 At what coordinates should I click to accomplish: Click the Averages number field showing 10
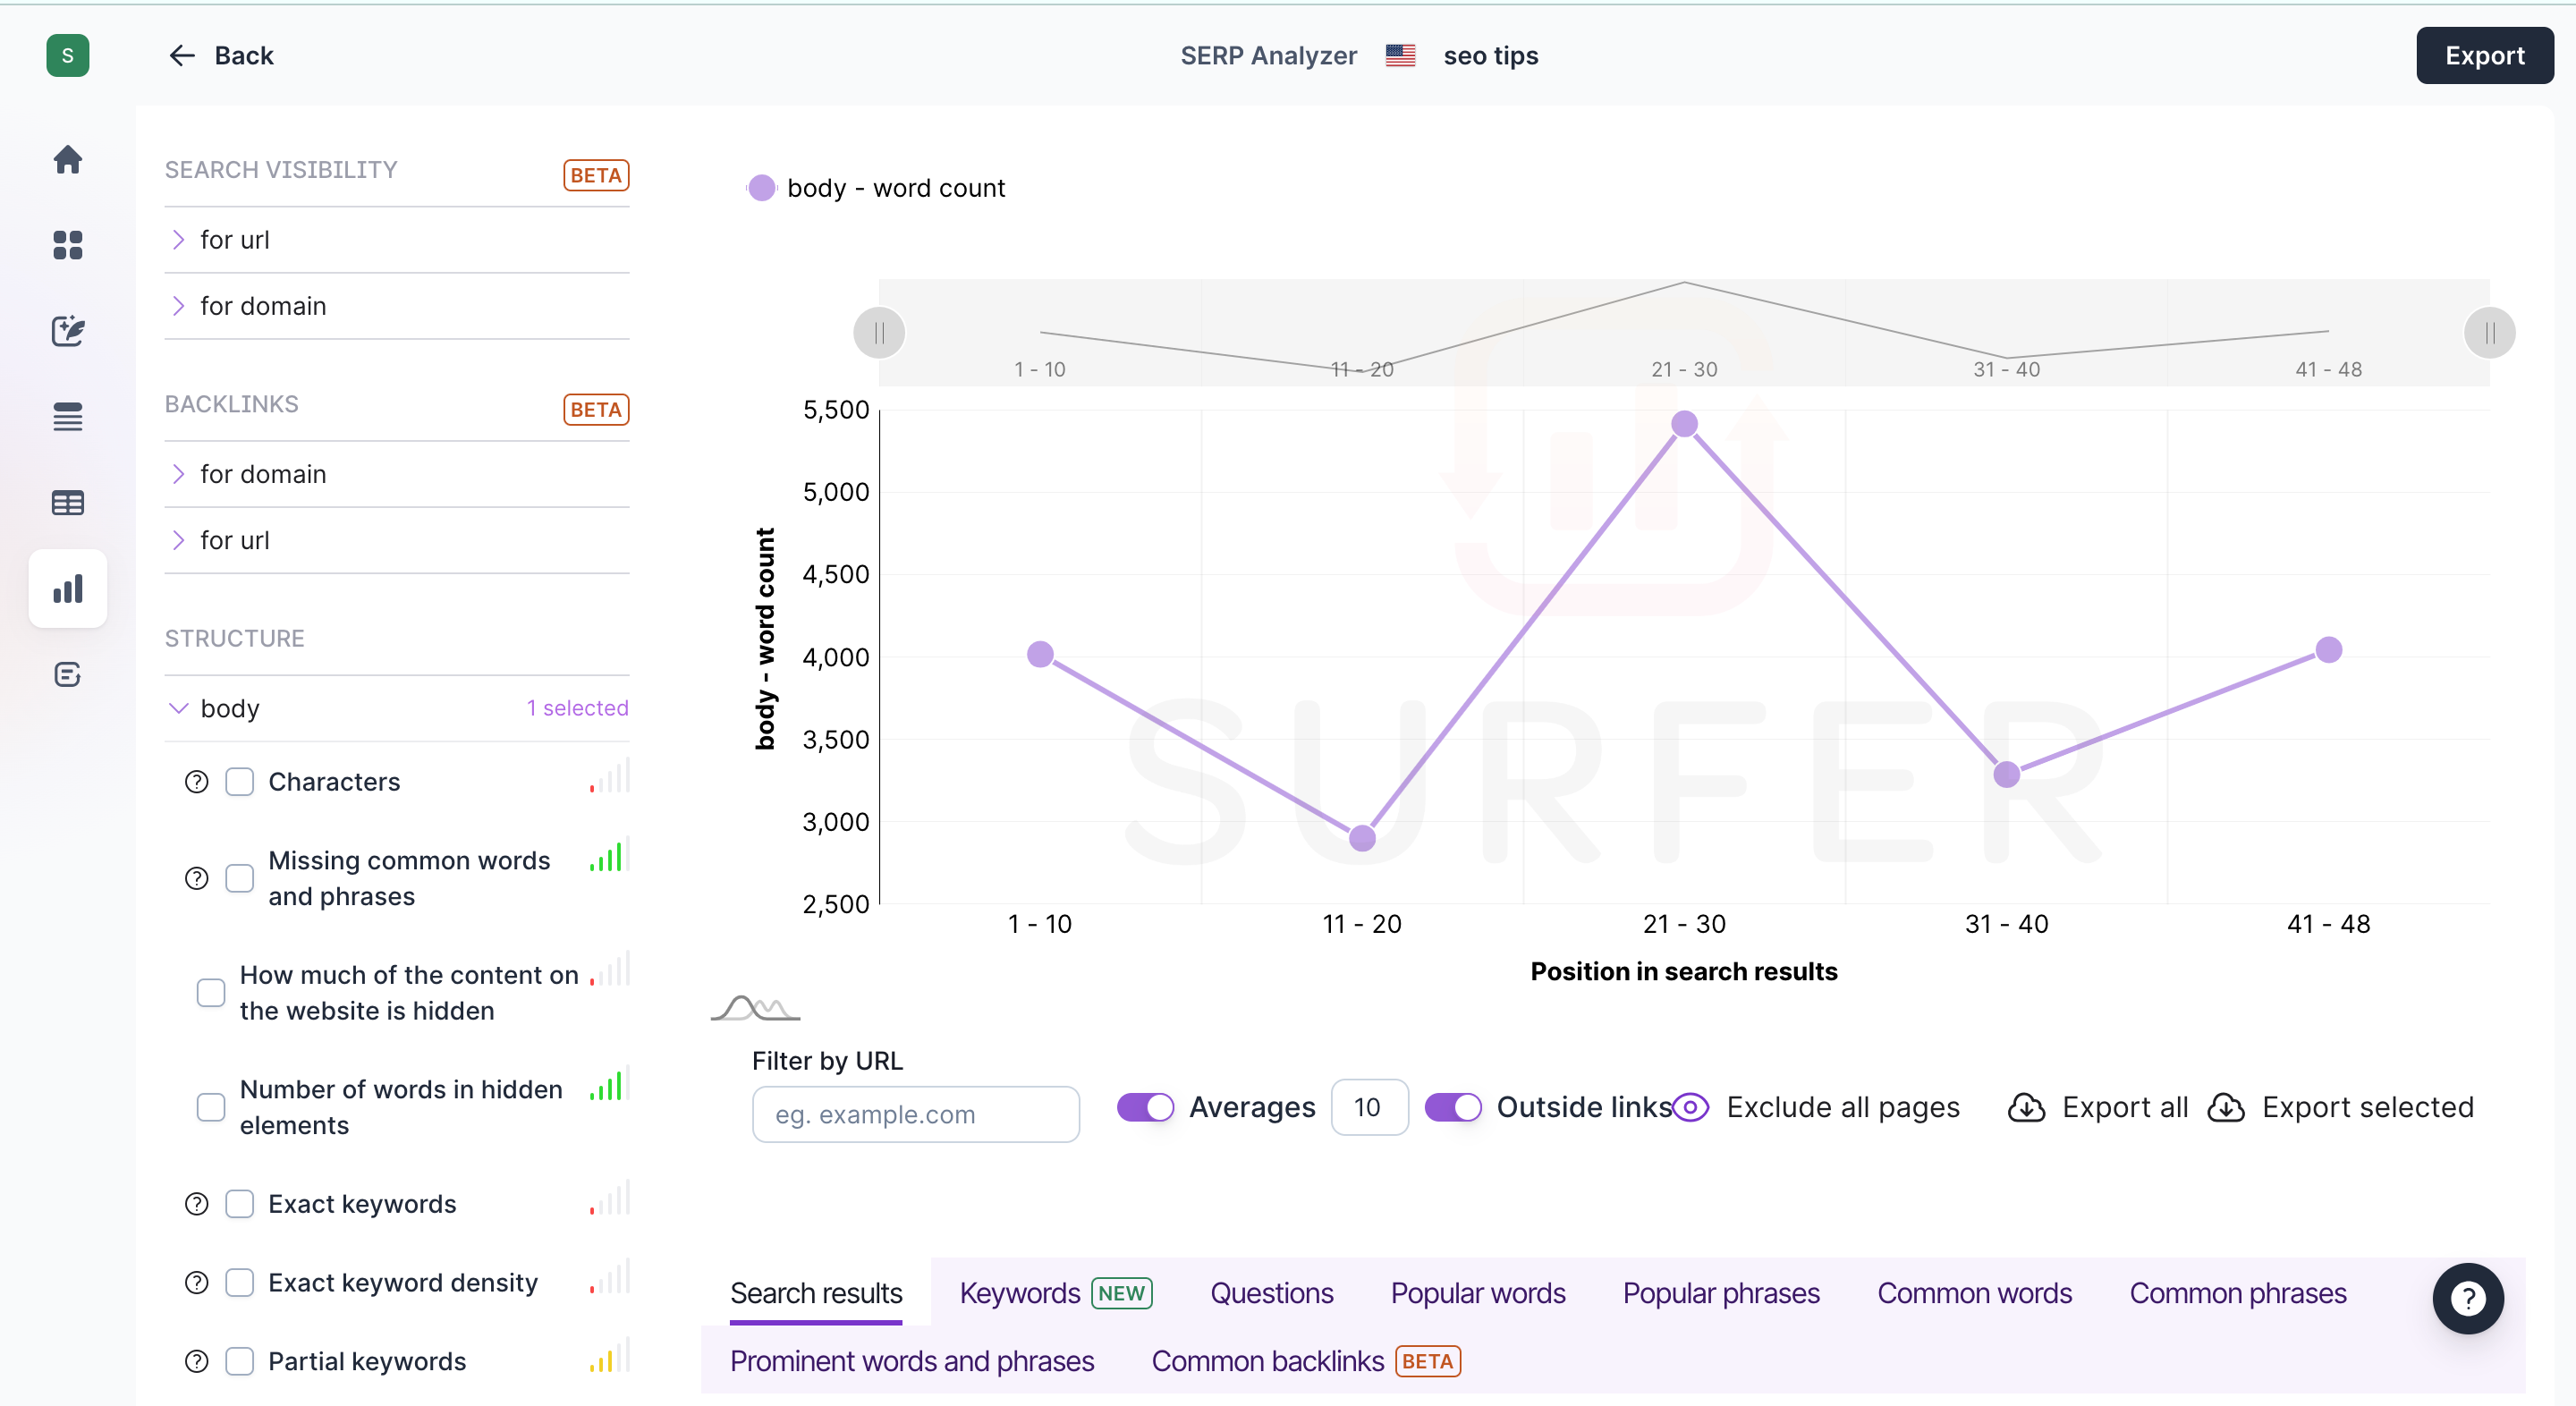(1369, 1107)
